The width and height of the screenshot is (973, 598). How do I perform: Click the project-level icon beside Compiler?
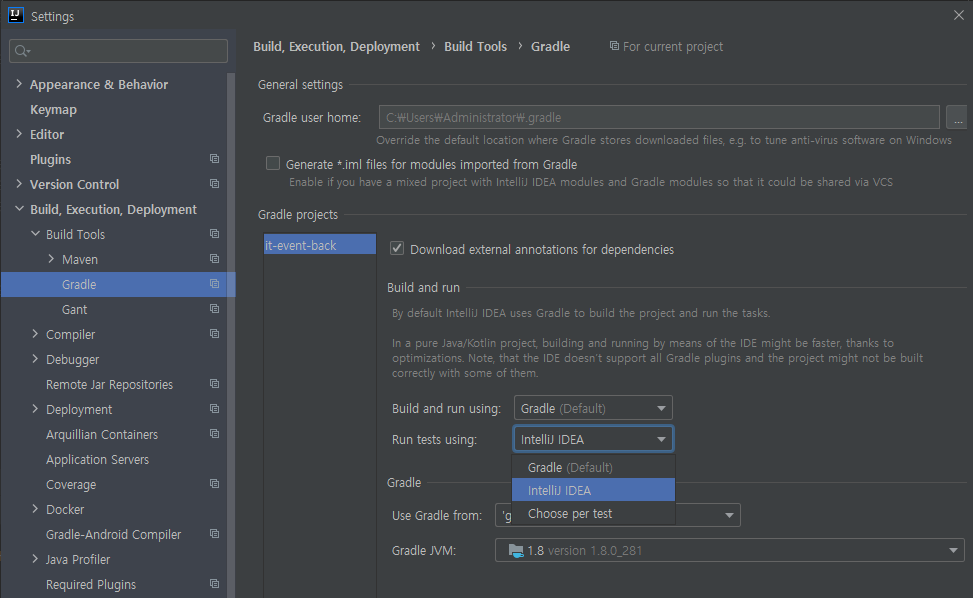click(215, 334)
